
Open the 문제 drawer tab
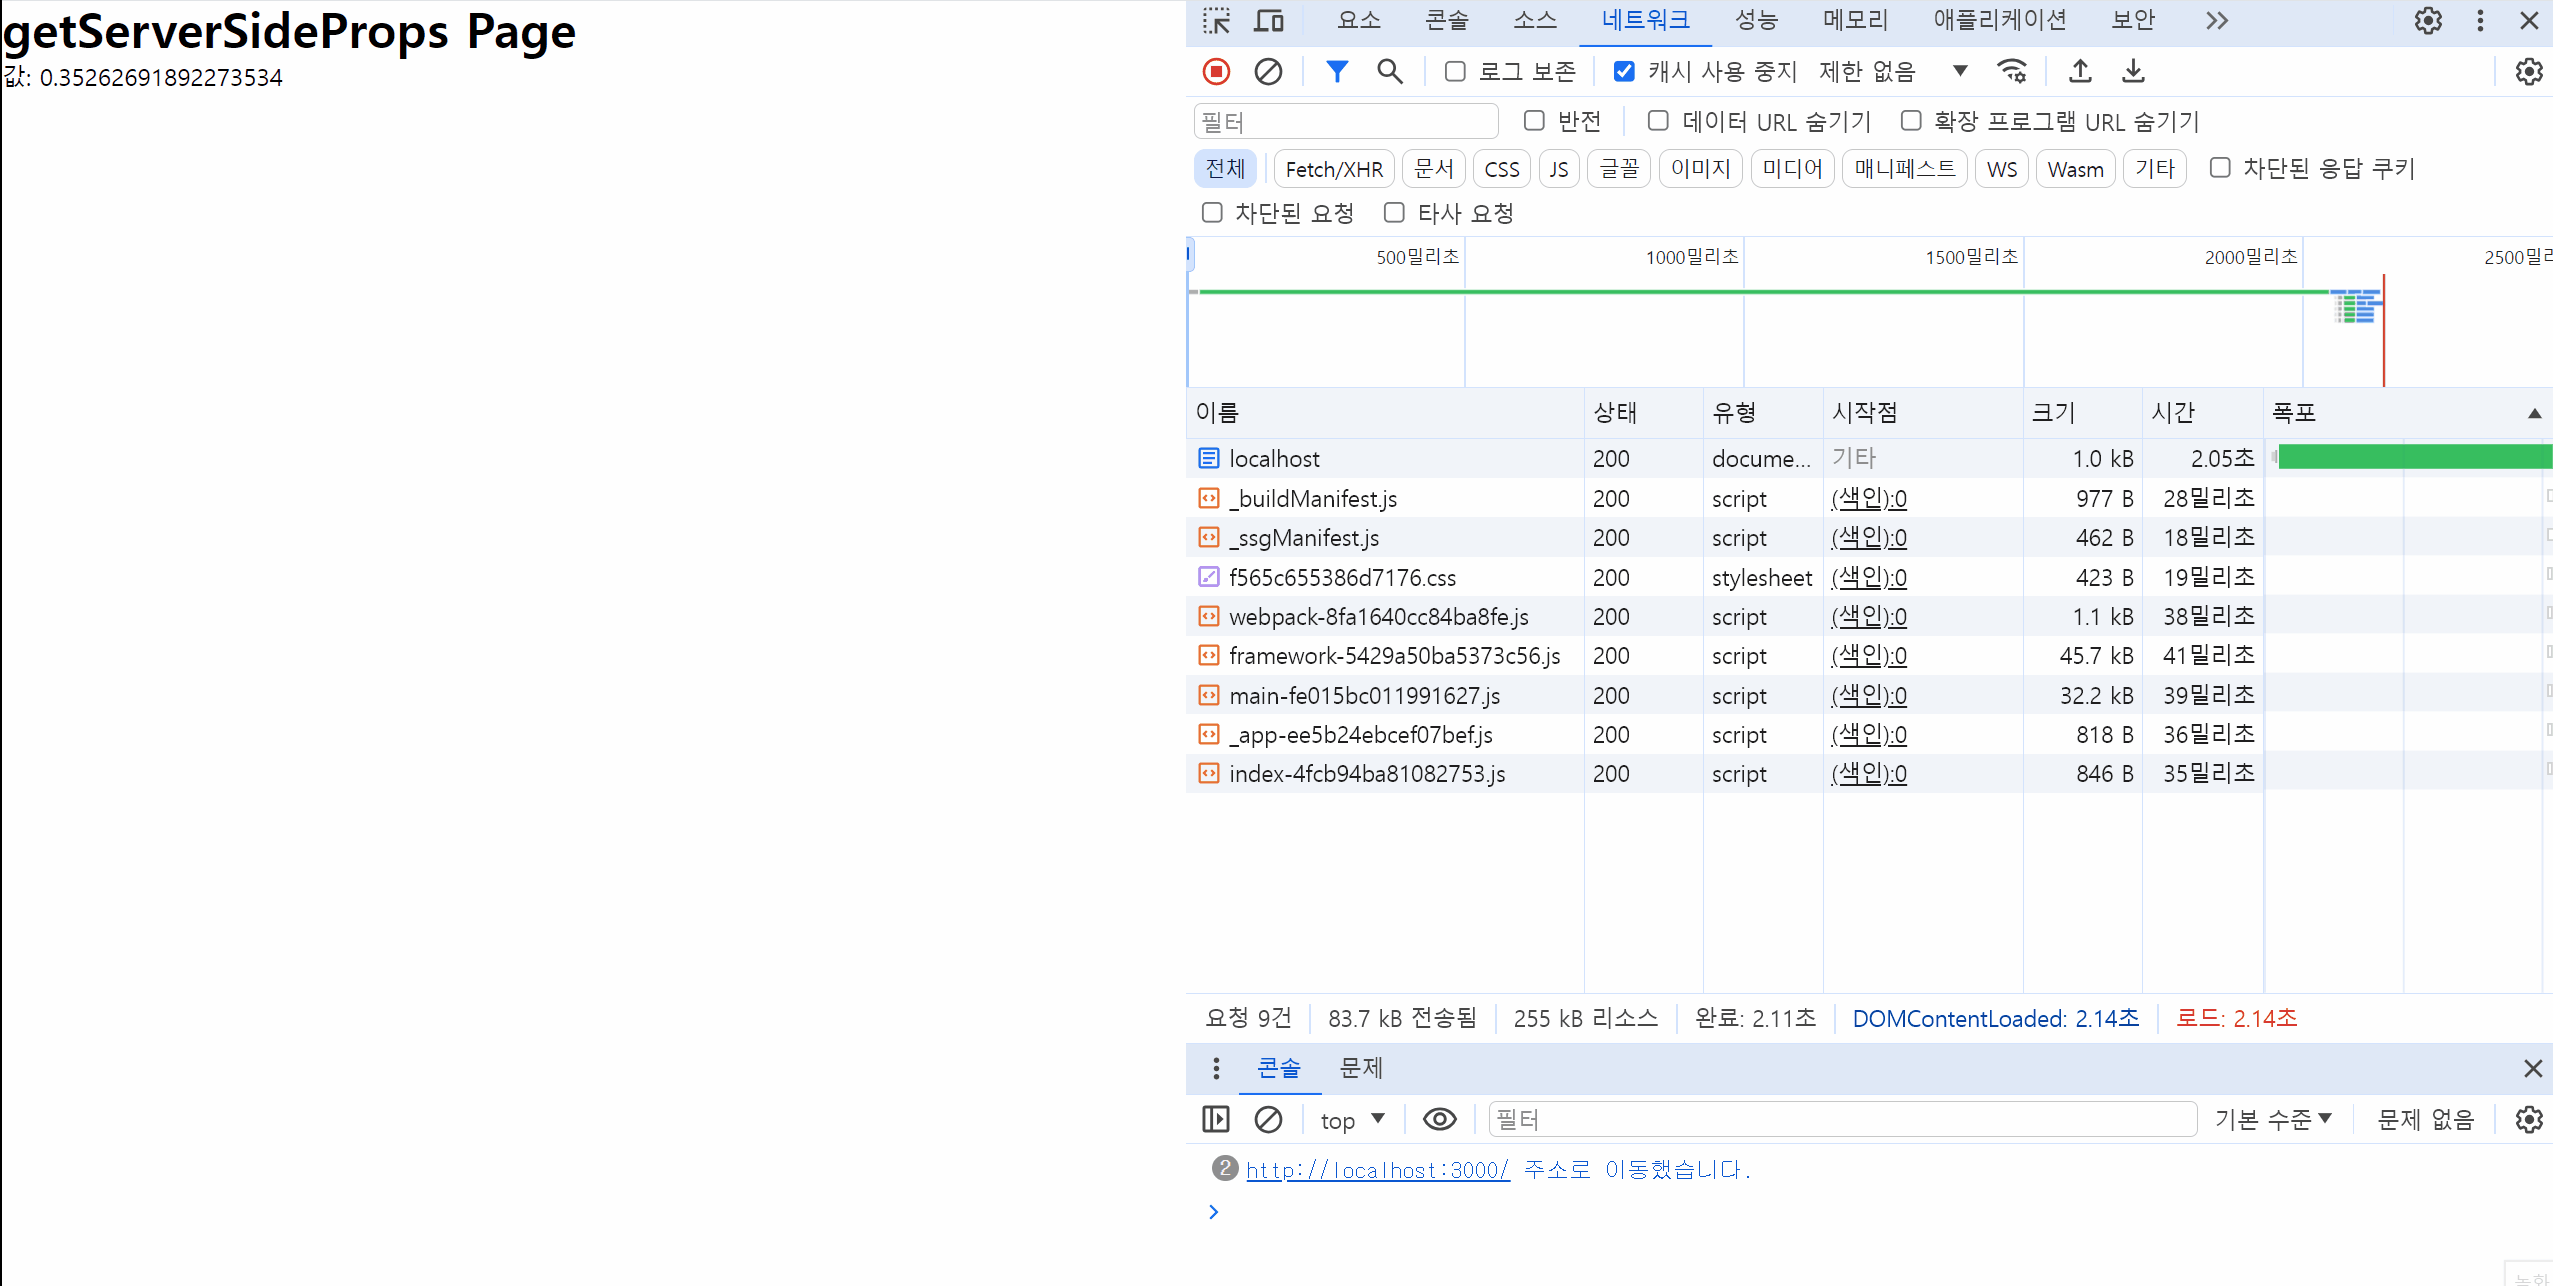(x=1361, y=1068)
